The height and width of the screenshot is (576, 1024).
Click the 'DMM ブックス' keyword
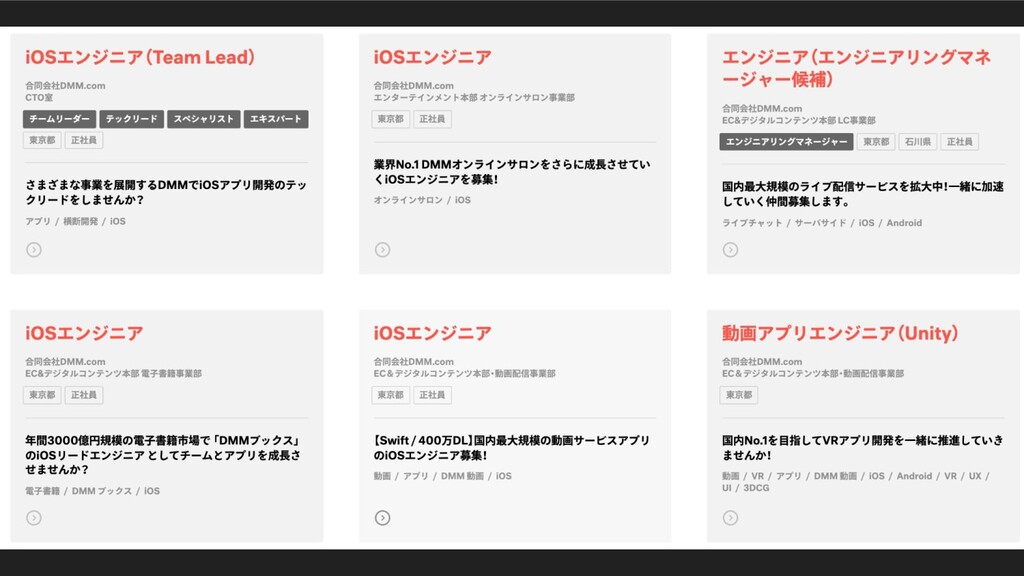(102, 490)
